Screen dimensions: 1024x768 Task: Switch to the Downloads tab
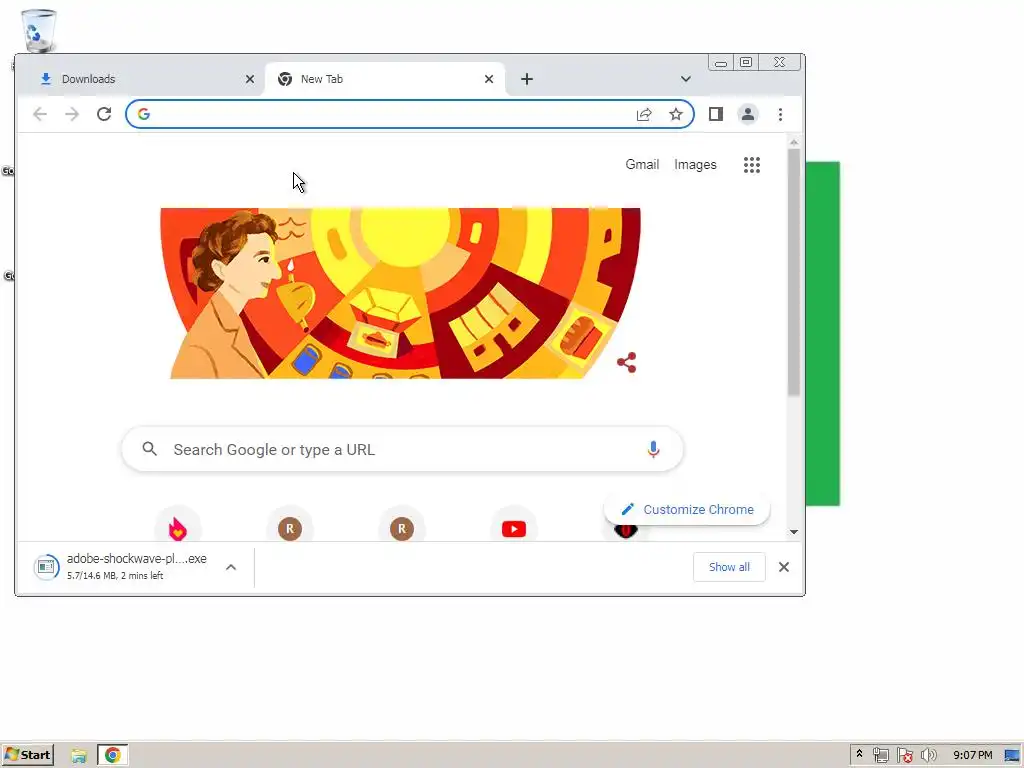(145, 79)
